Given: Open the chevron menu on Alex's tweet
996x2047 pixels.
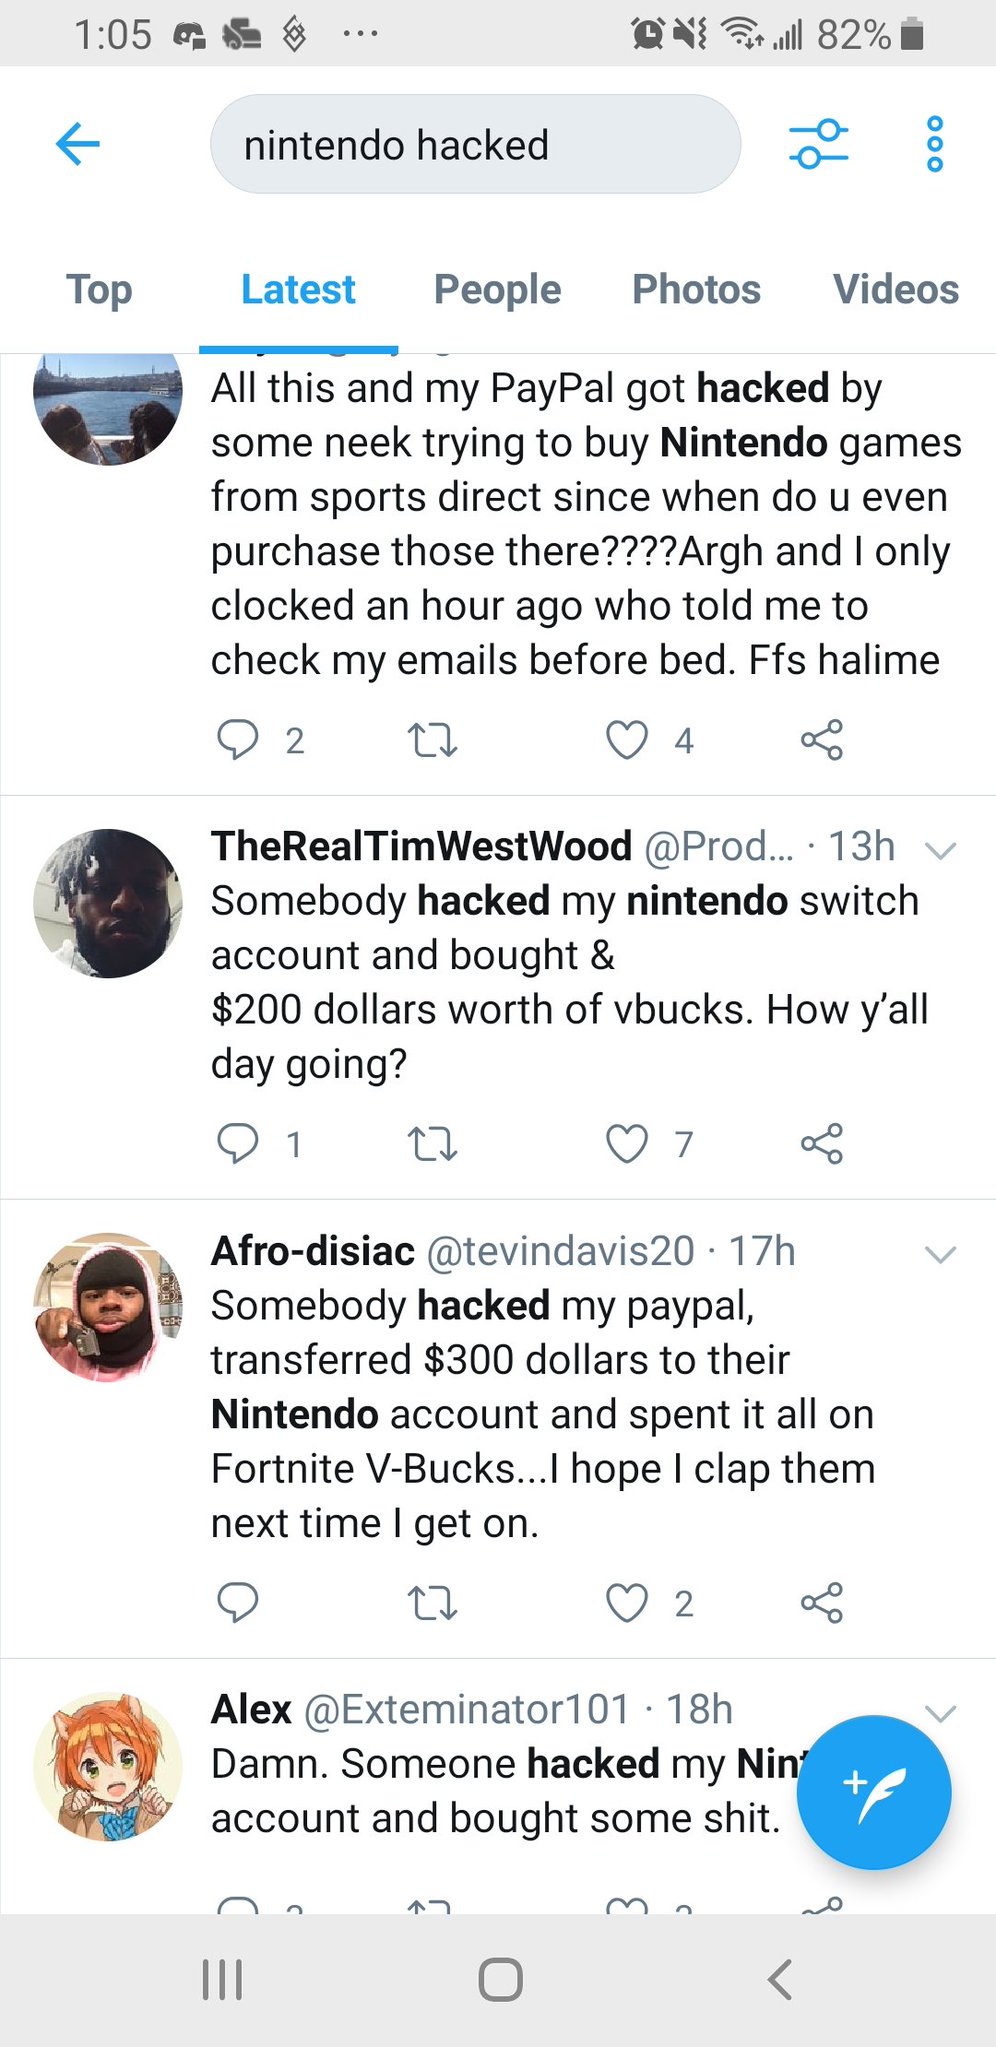Looking at the screenshot, I should tap(940, 1712).
